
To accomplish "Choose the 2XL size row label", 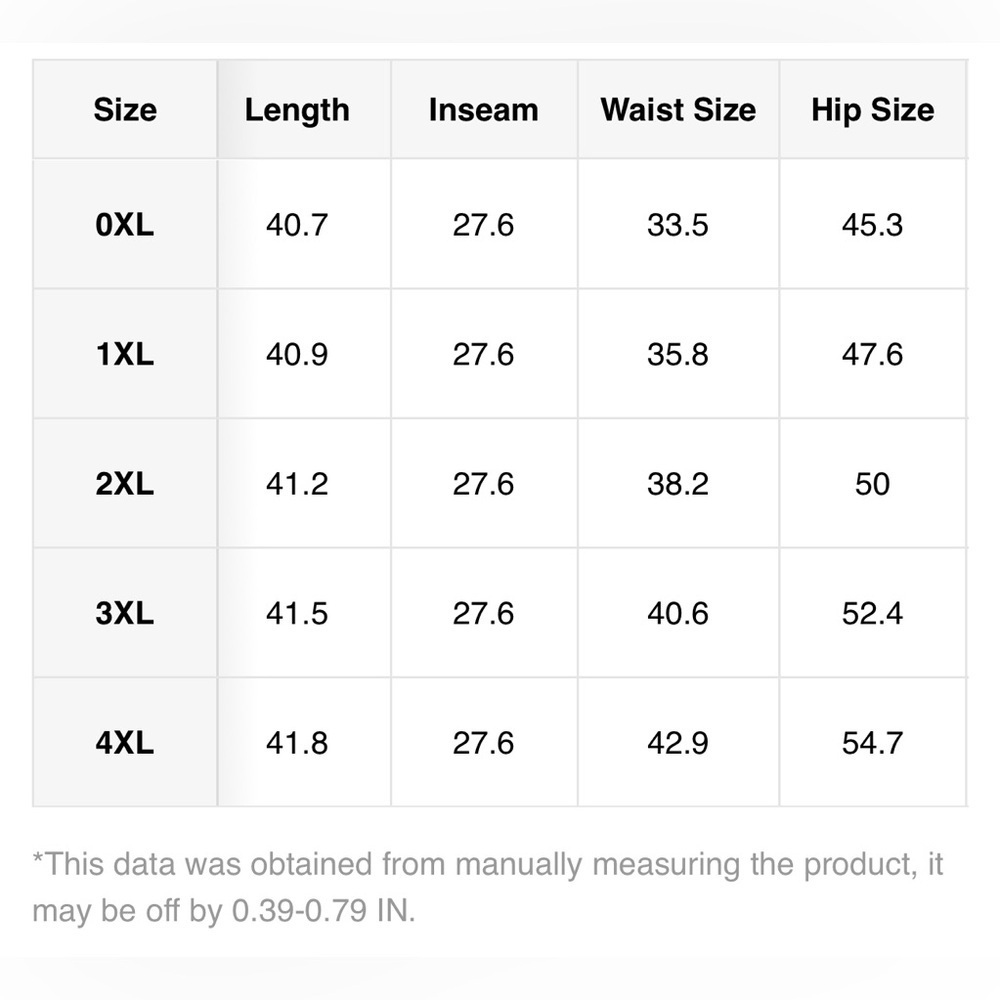I will pos(125,484).
